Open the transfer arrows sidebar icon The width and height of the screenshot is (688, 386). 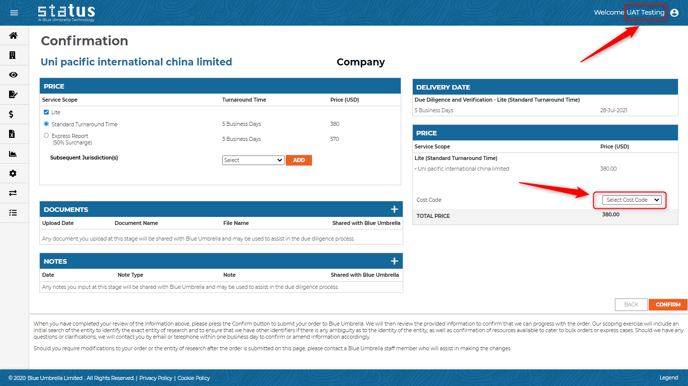(x=13, y=193)
